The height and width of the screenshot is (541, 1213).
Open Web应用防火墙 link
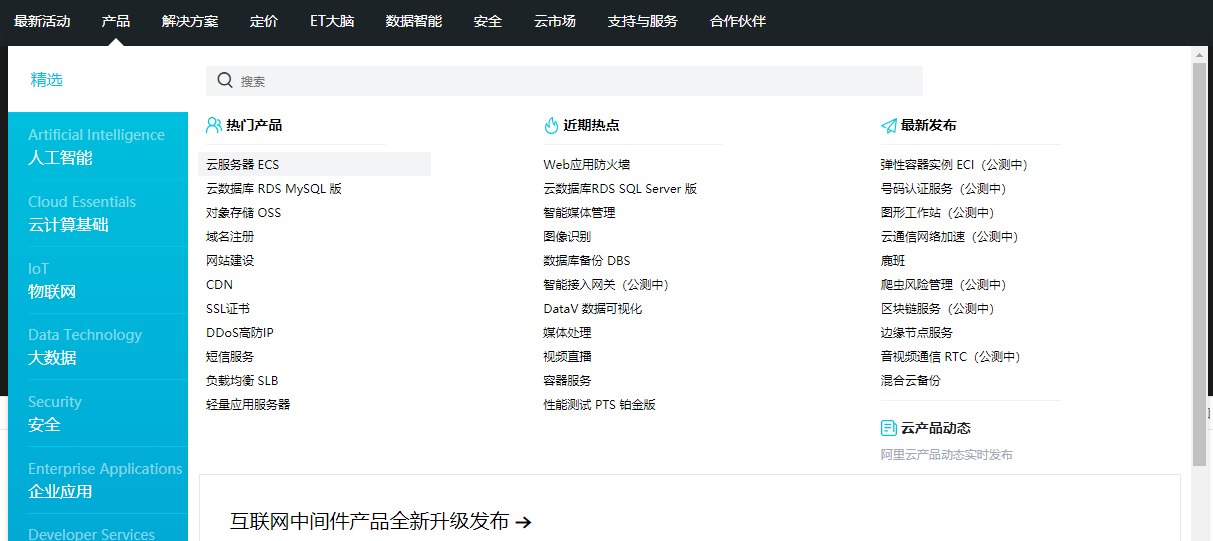(x=587, y=164)
